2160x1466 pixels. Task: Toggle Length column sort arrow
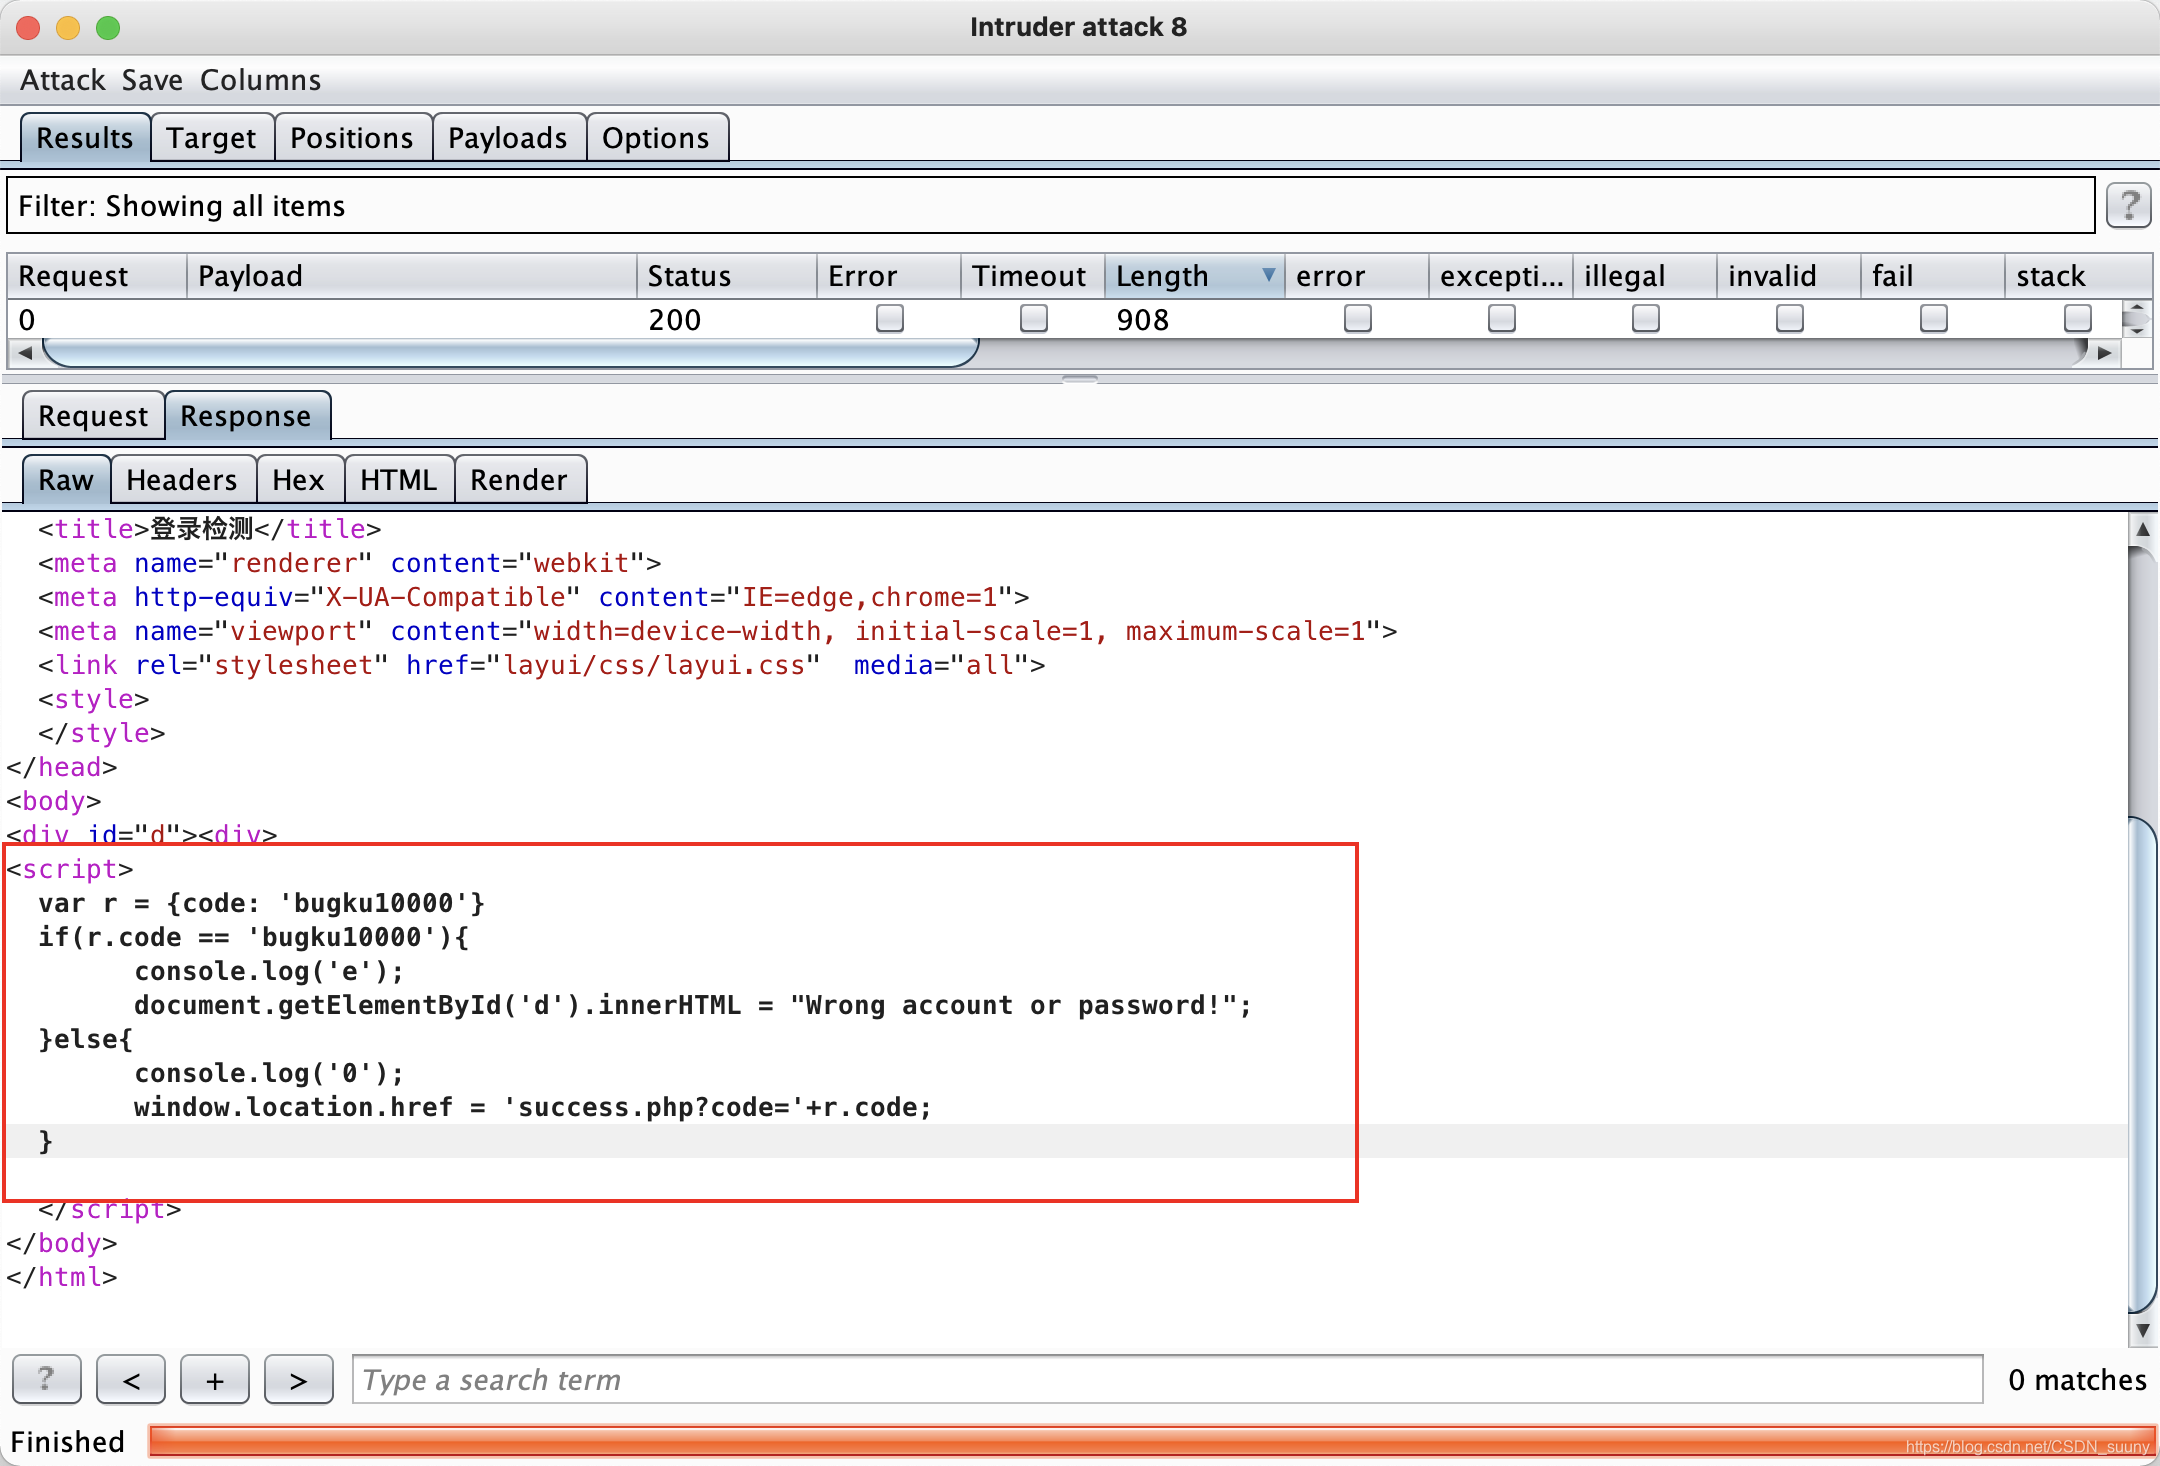point(1268,274)
